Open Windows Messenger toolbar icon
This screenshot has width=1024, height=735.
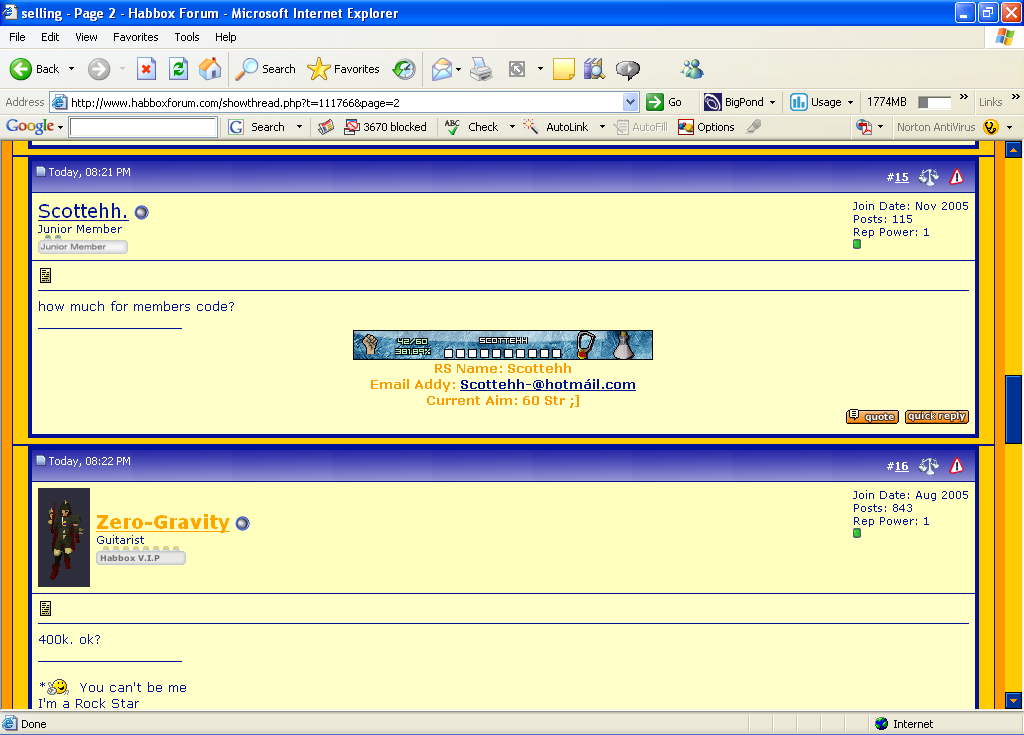692,69
